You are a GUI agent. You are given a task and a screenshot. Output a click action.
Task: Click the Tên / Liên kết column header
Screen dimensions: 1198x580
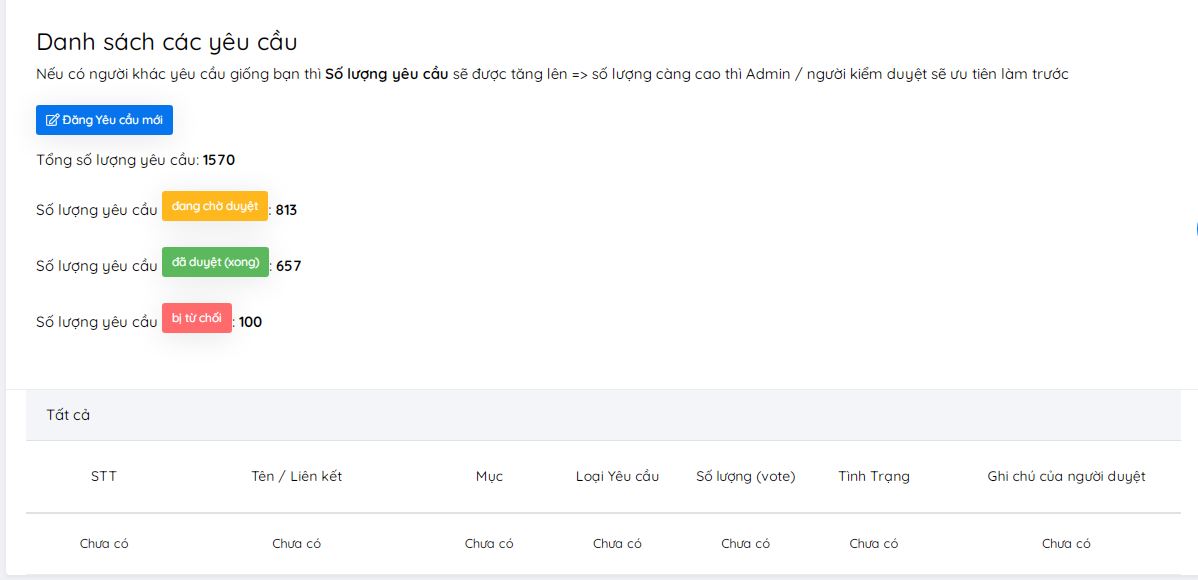[x=296, y=476]
